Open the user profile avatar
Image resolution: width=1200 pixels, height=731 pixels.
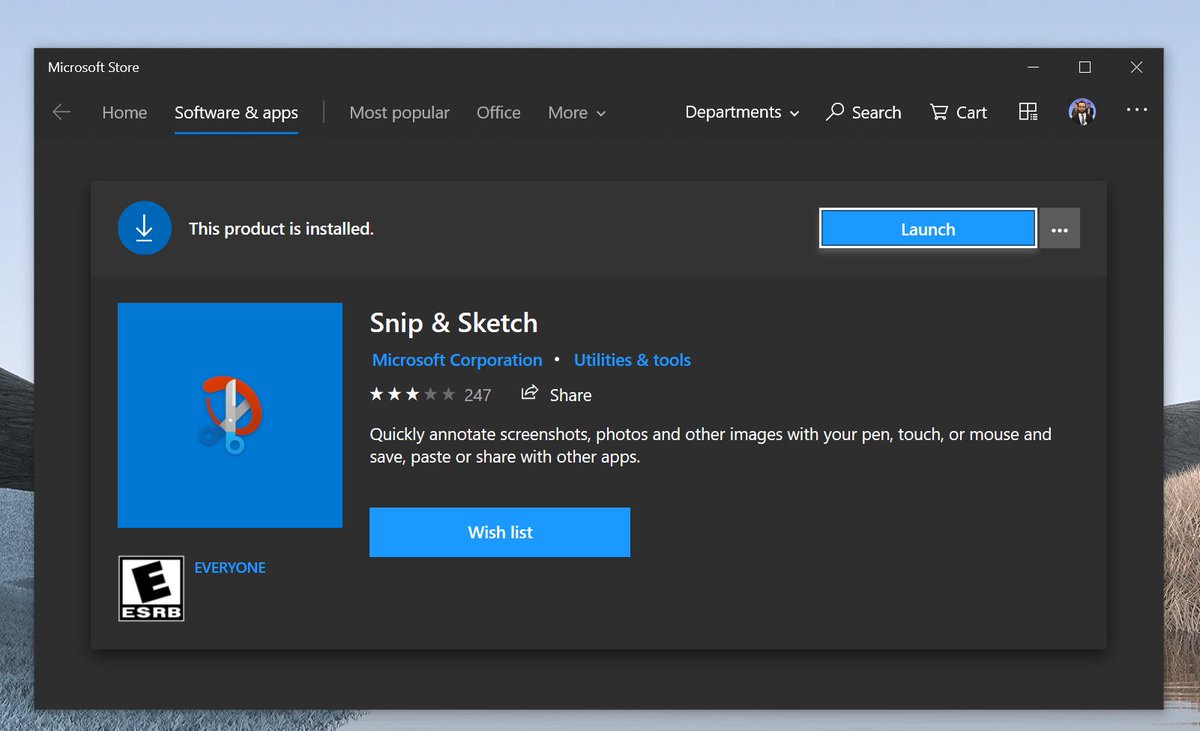[x=1082, y=112]
